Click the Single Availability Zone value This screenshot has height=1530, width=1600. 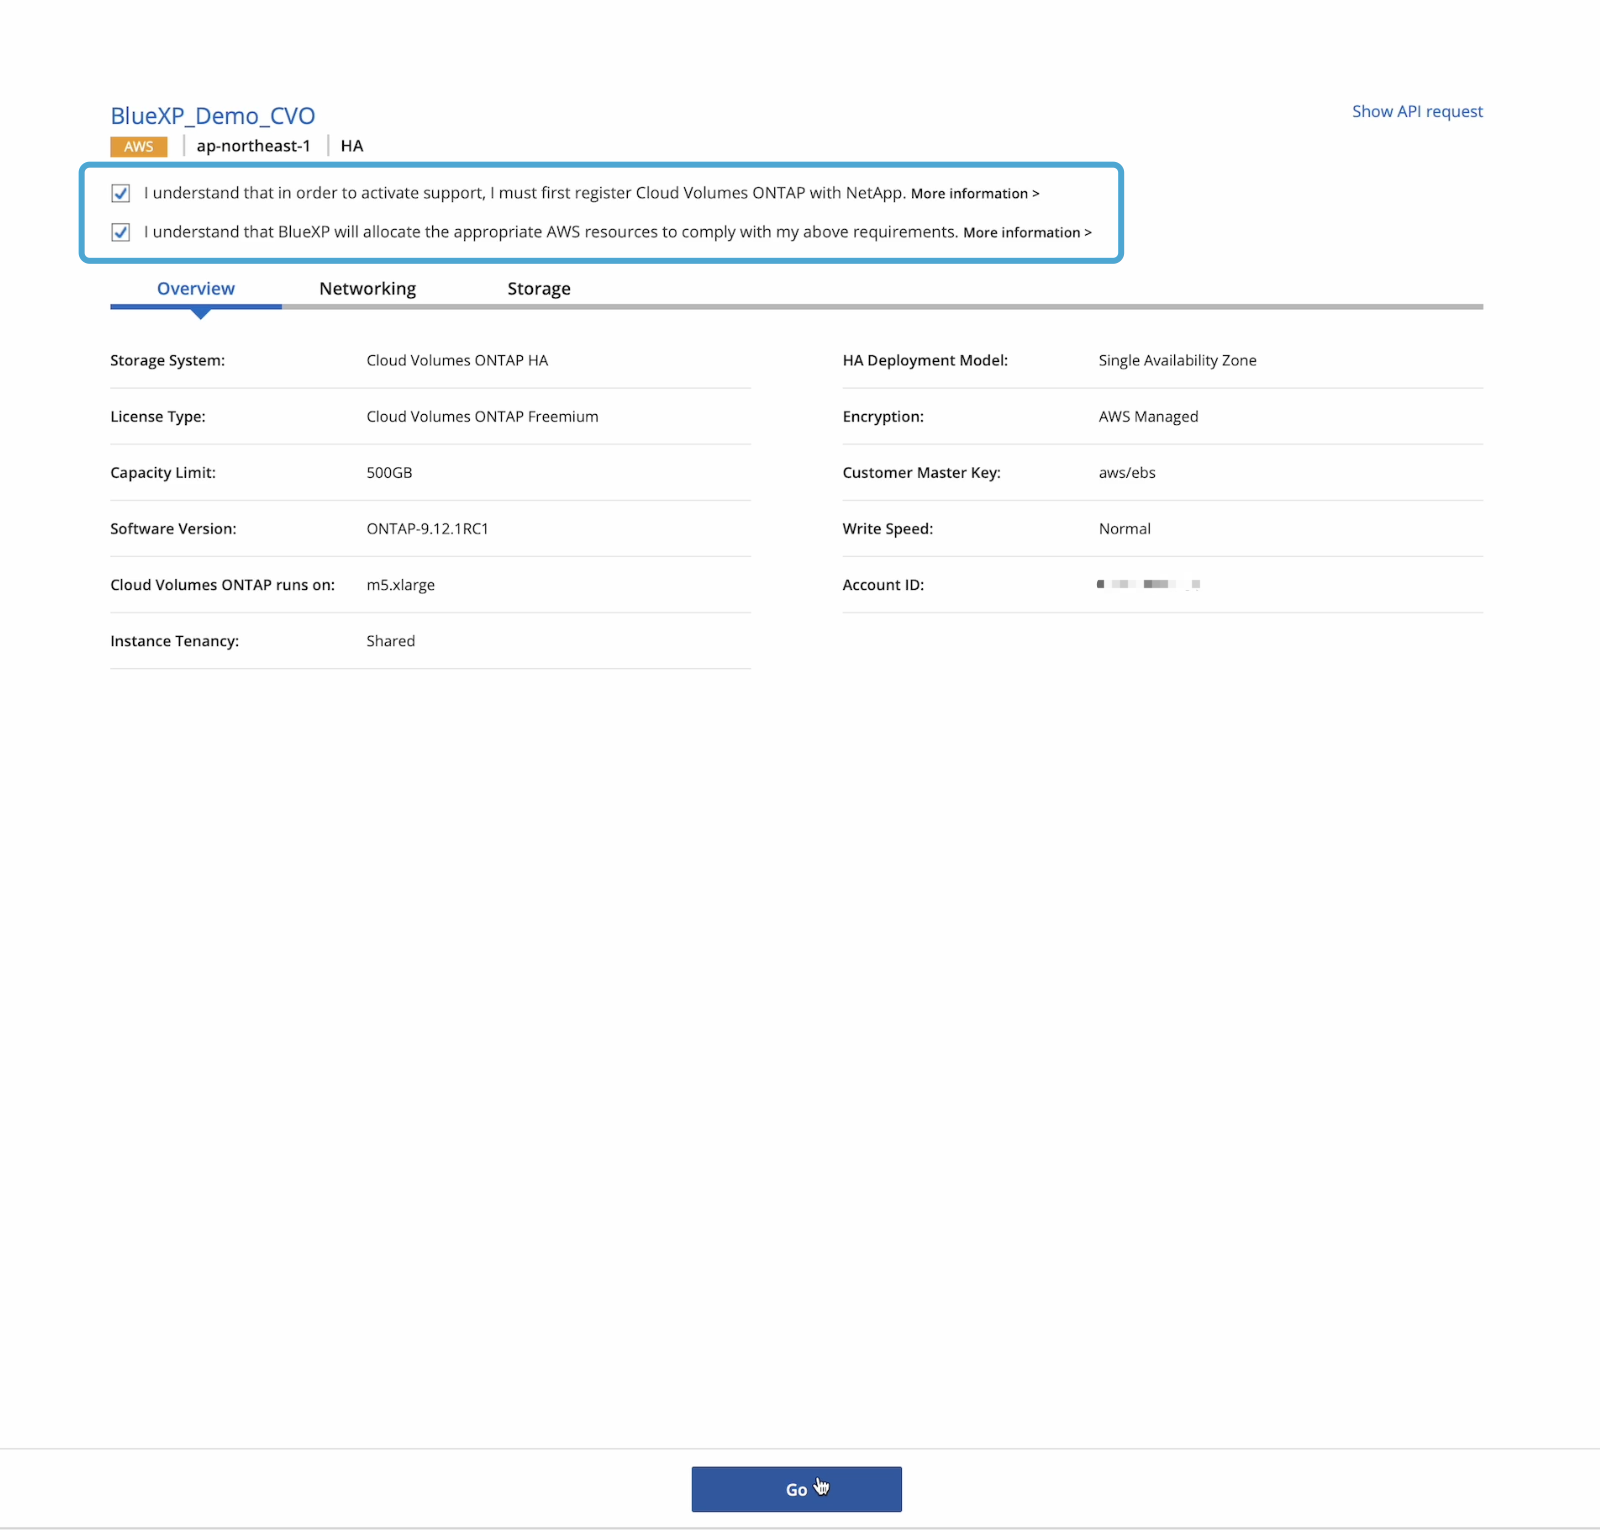click(x=1177, y=360)
